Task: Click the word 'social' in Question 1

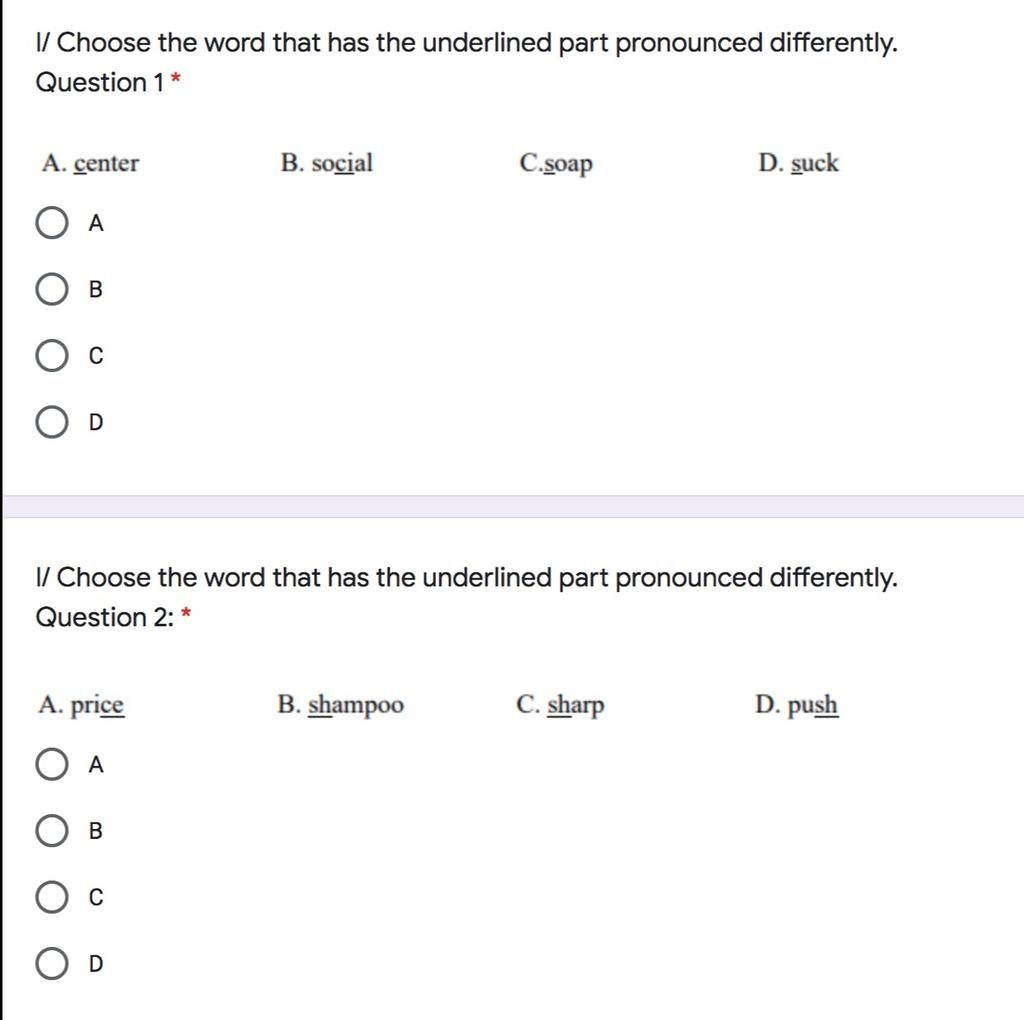Action: [x=342, y=163]
